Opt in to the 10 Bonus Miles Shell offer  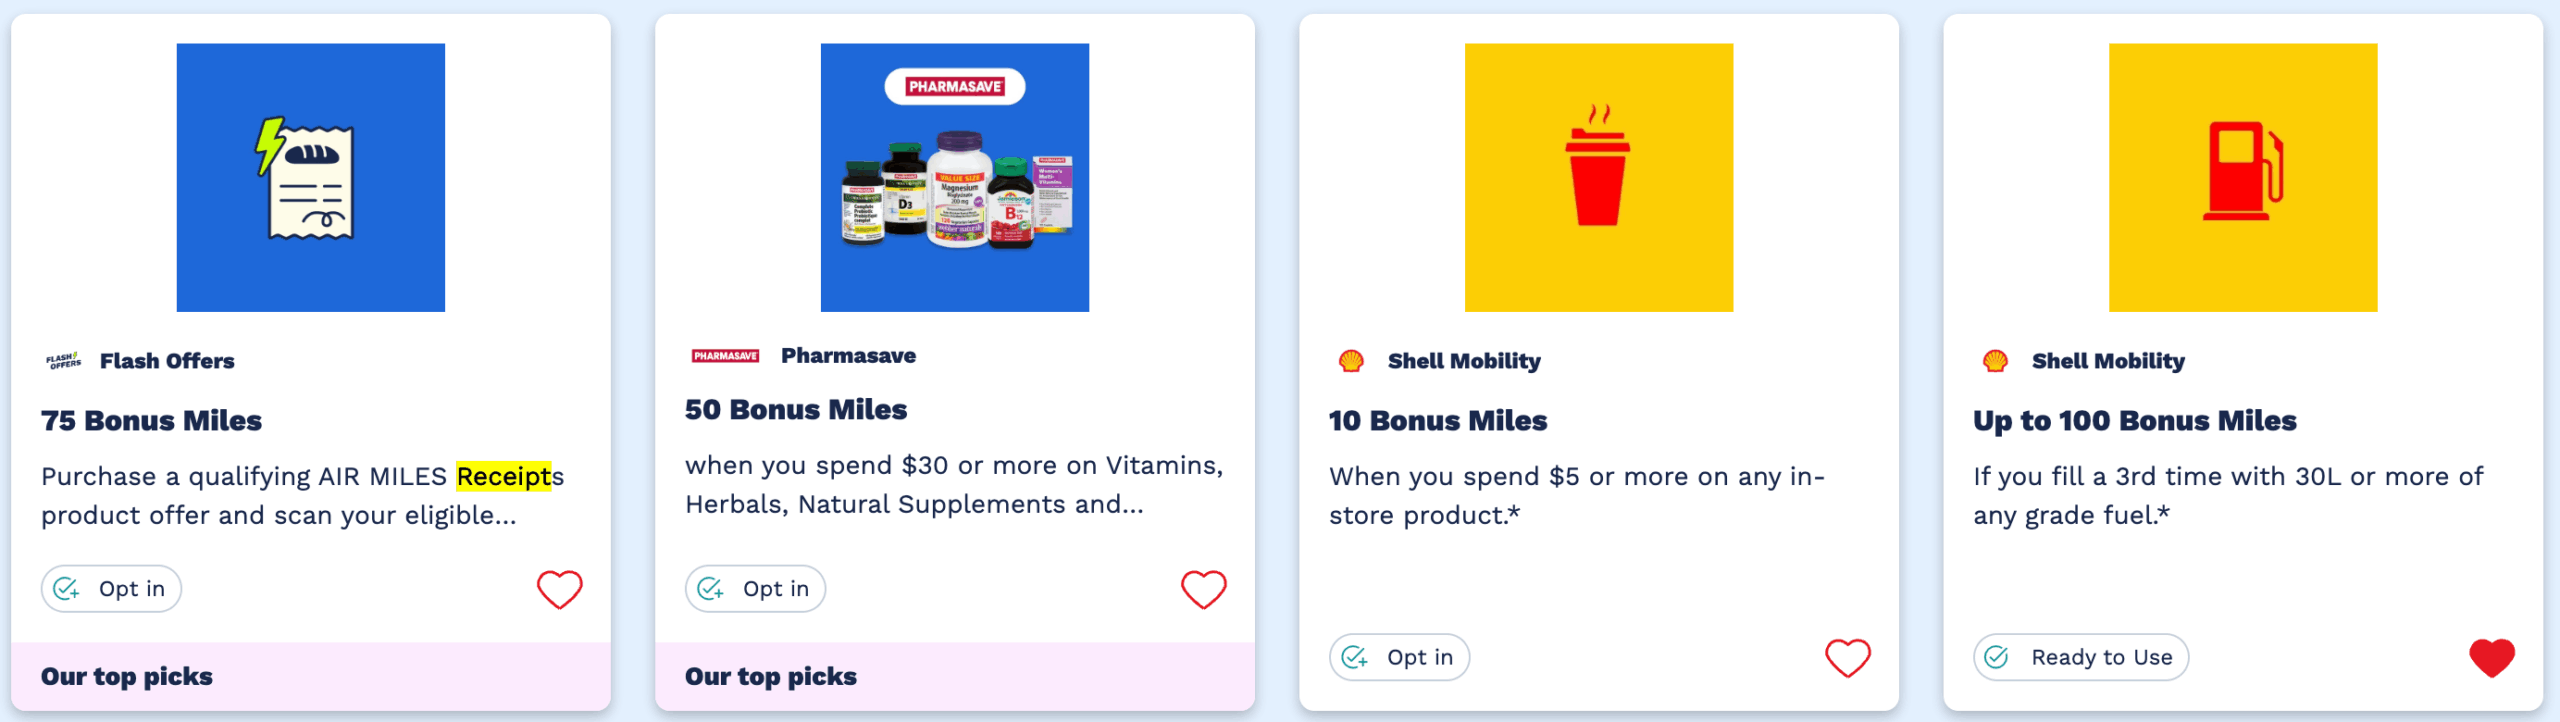(x=1398, y=657)
